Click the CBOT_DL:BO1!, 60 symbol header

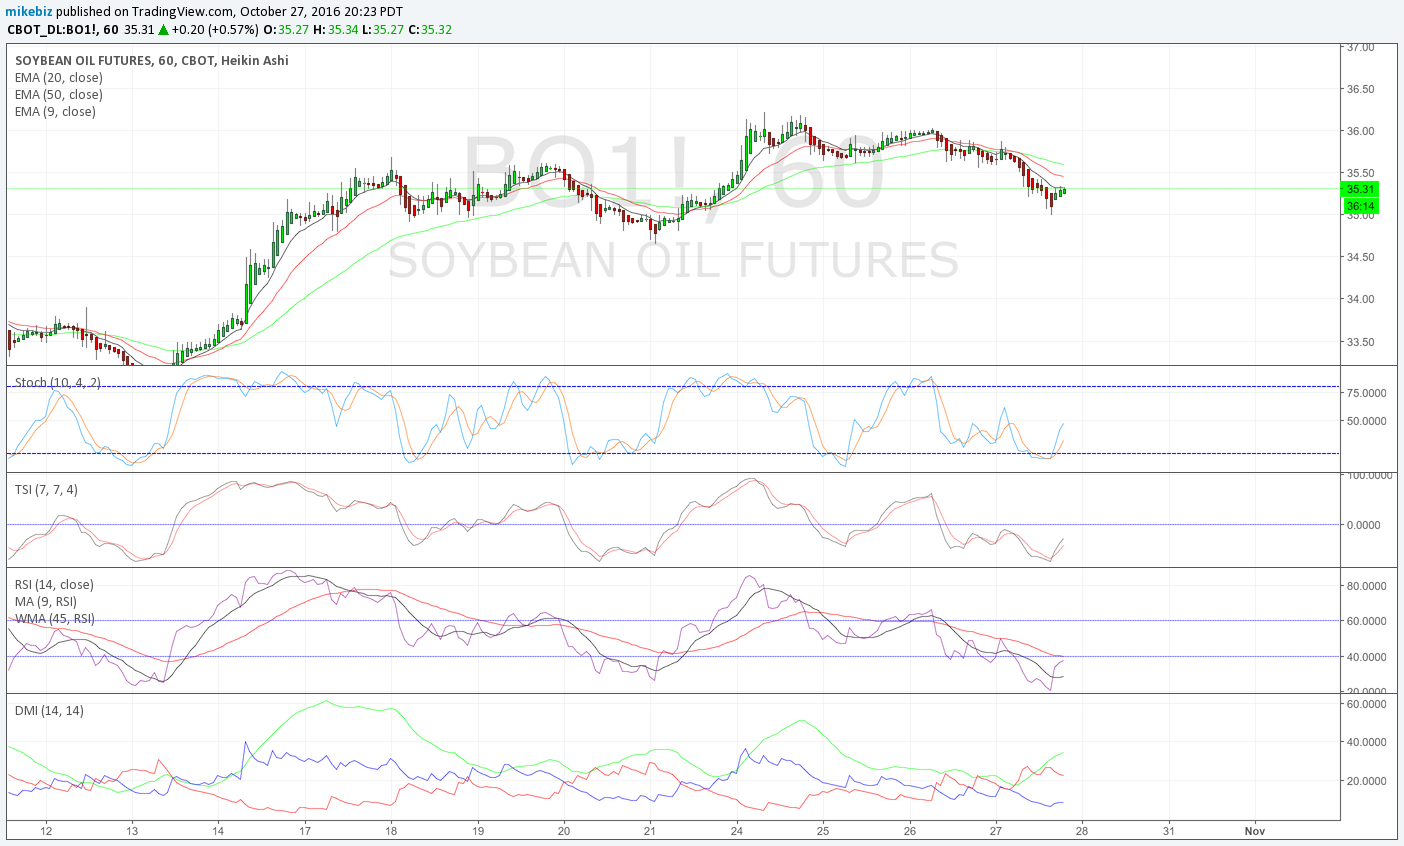[x=63, y=29]
